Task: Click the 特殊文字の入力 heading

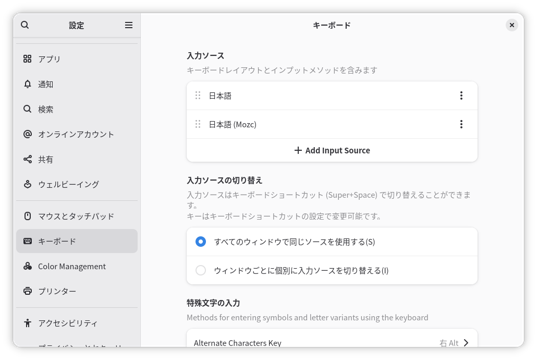Action: click(x=213, y=303)
